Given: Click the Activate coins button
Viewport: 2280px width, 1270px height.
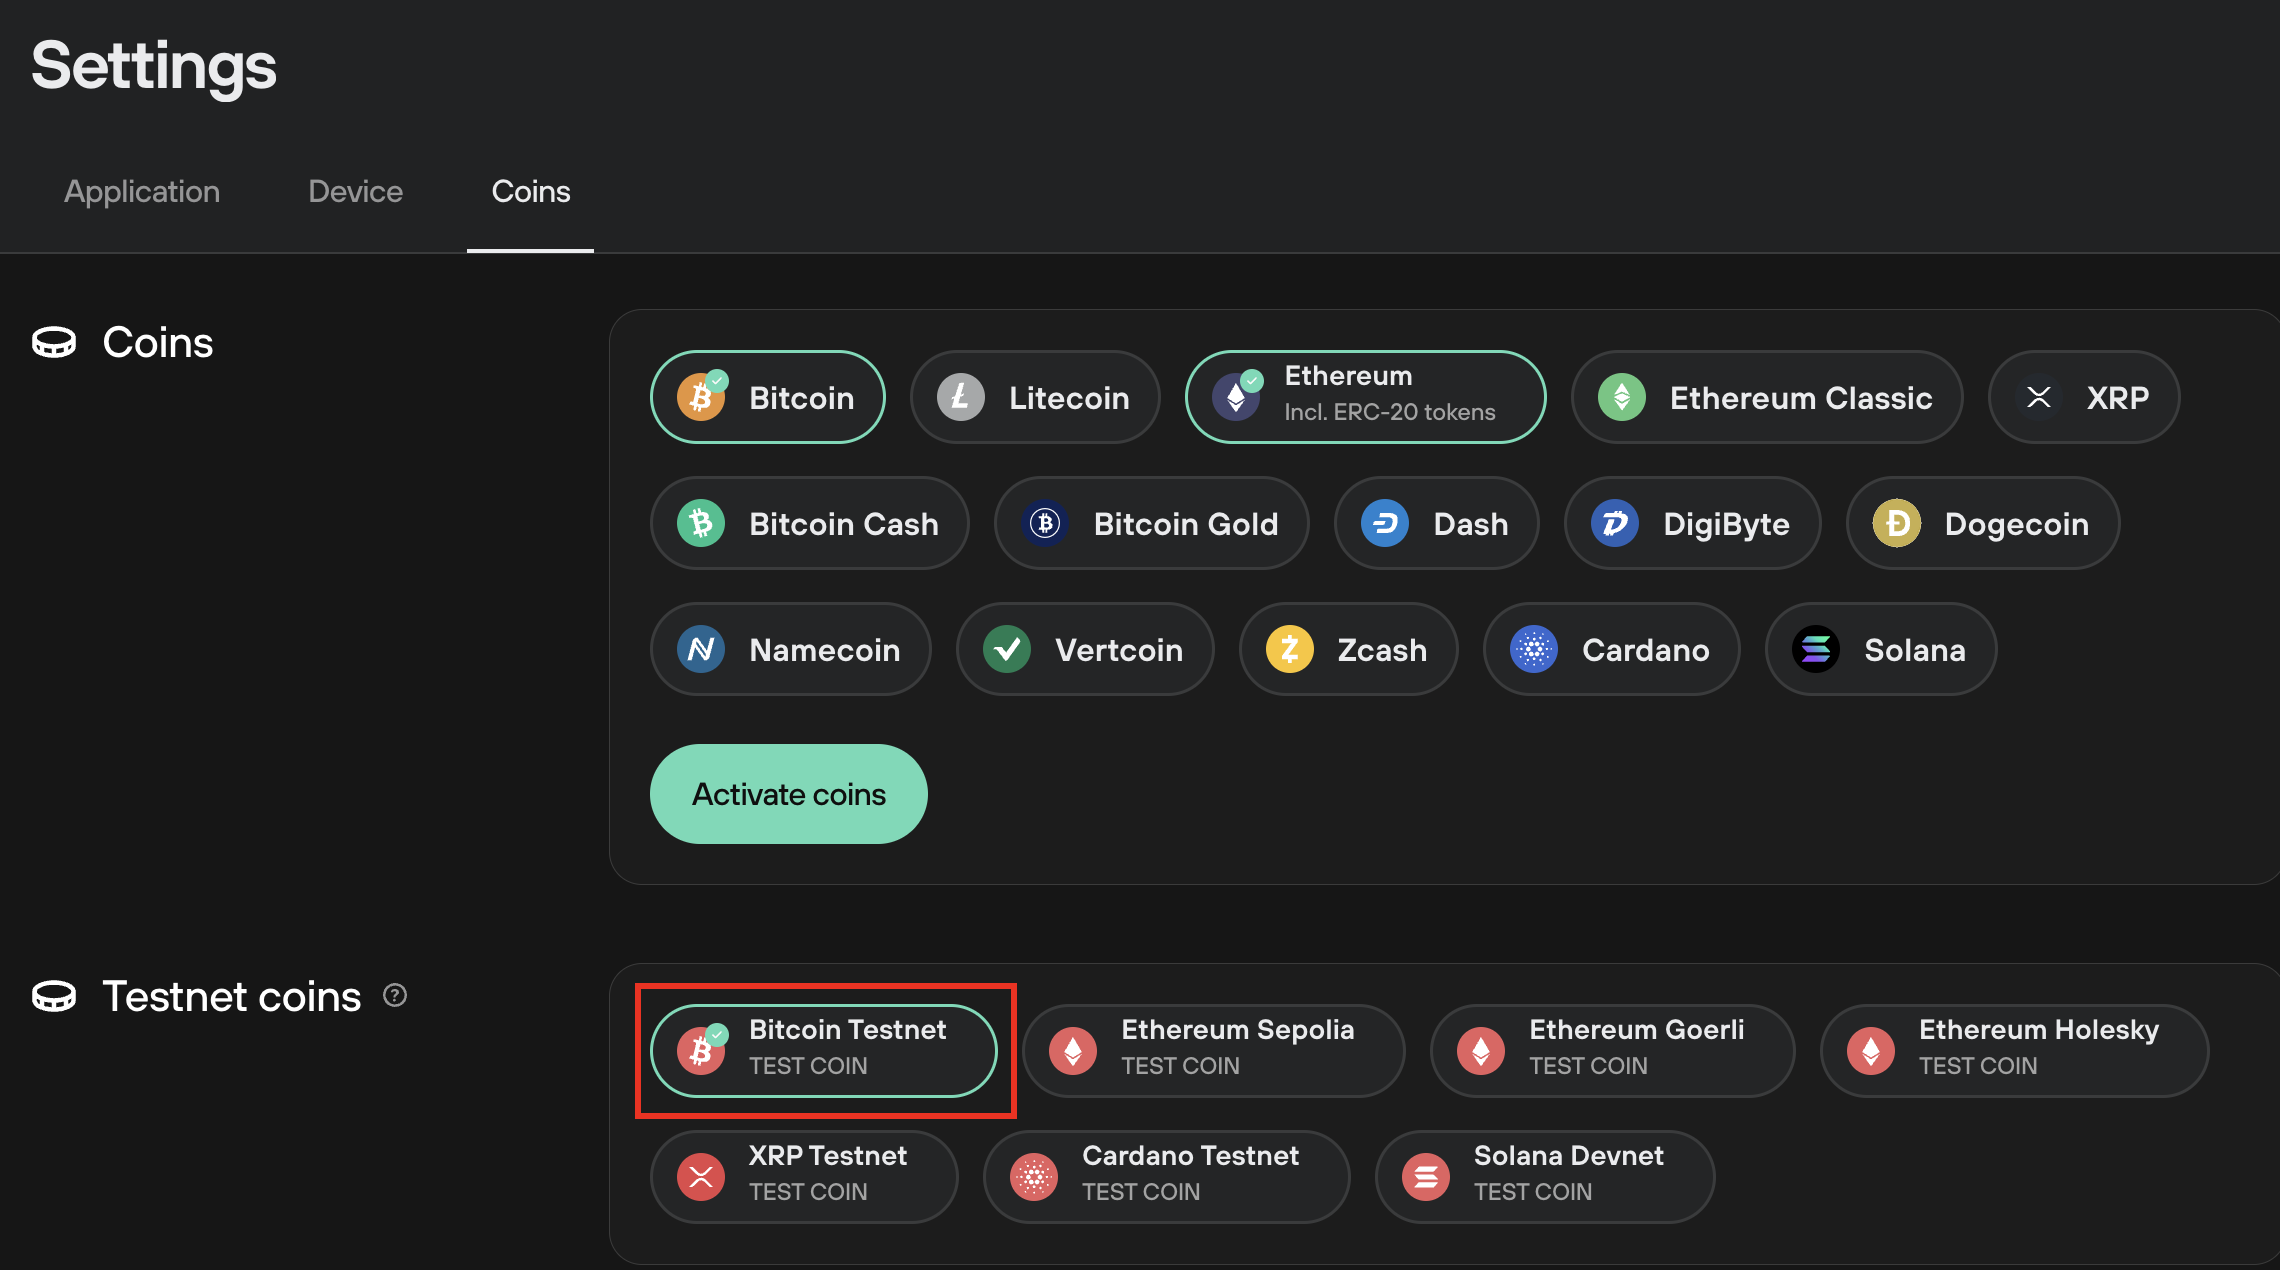Looking at the screenshot, I should (x=790, y=795).
